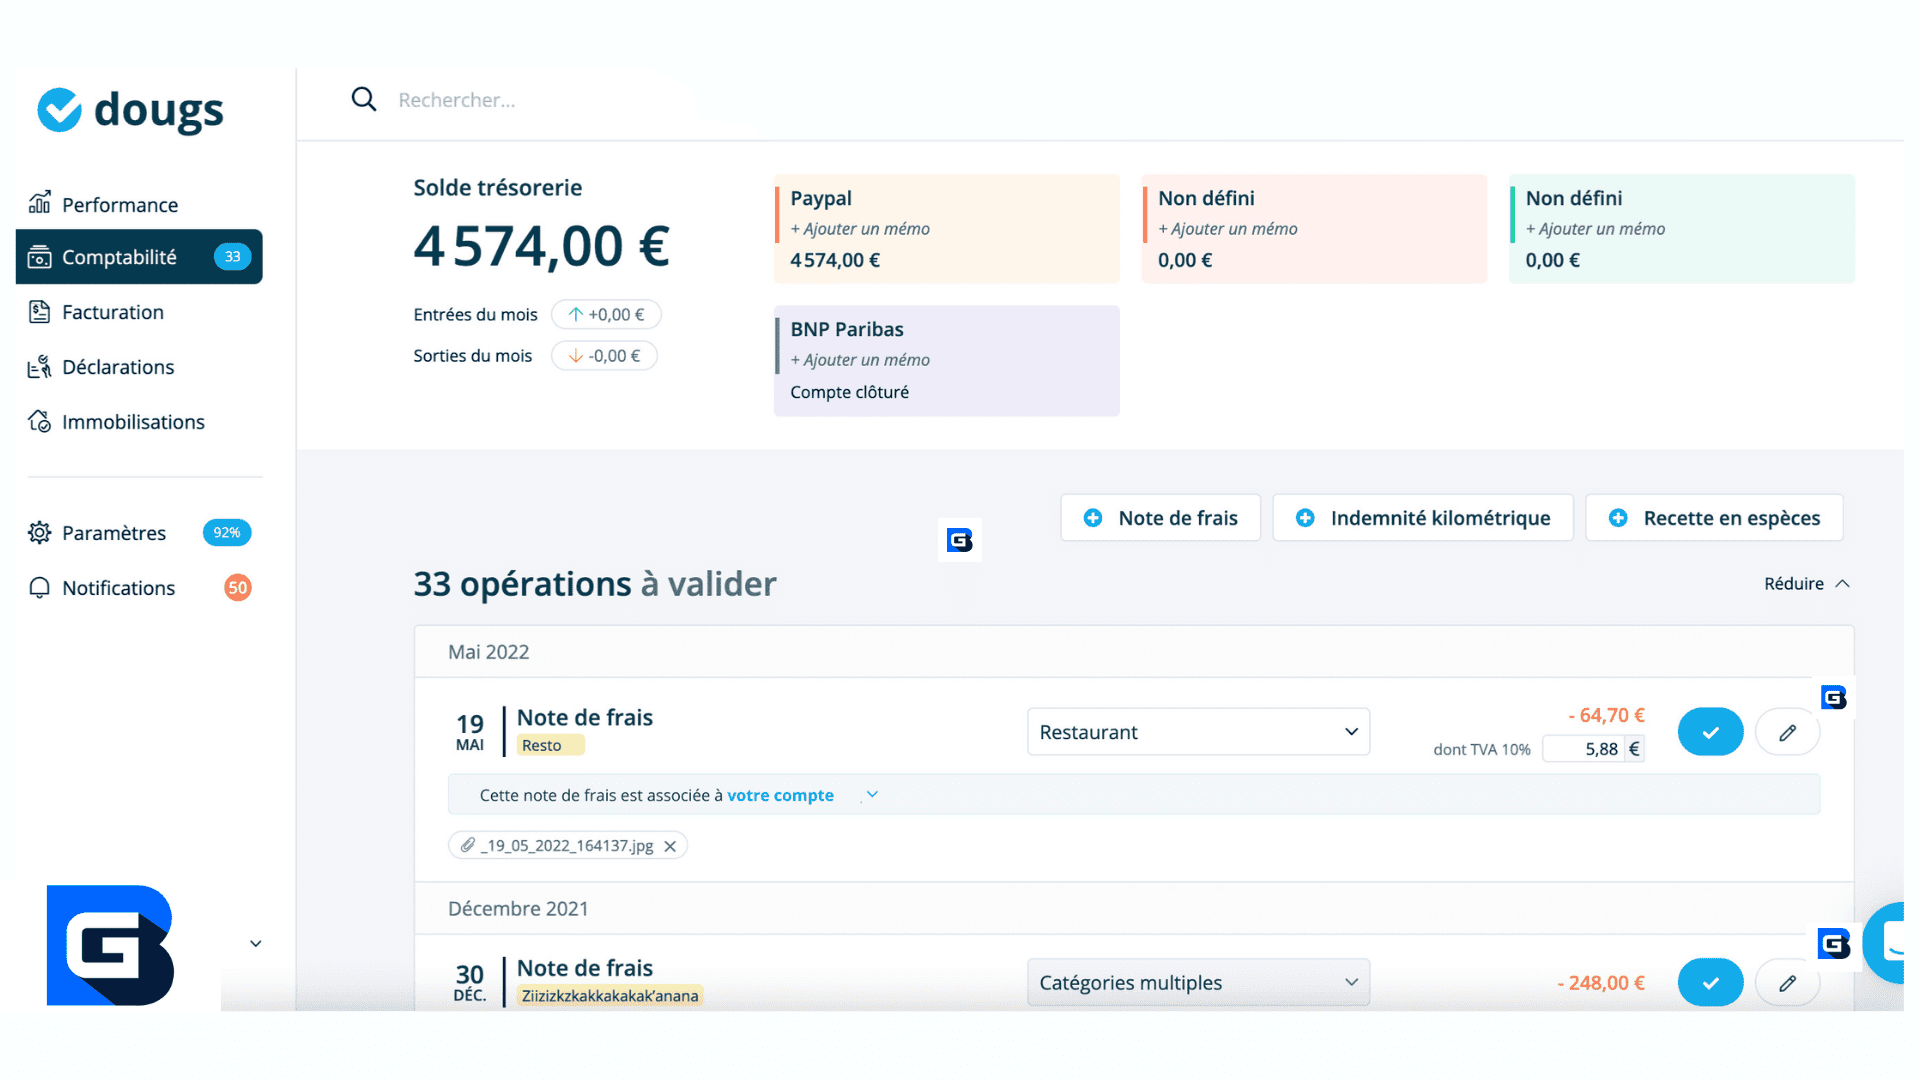Open the Notifications bell item
1920x1080 pixels.
(118, 588)
